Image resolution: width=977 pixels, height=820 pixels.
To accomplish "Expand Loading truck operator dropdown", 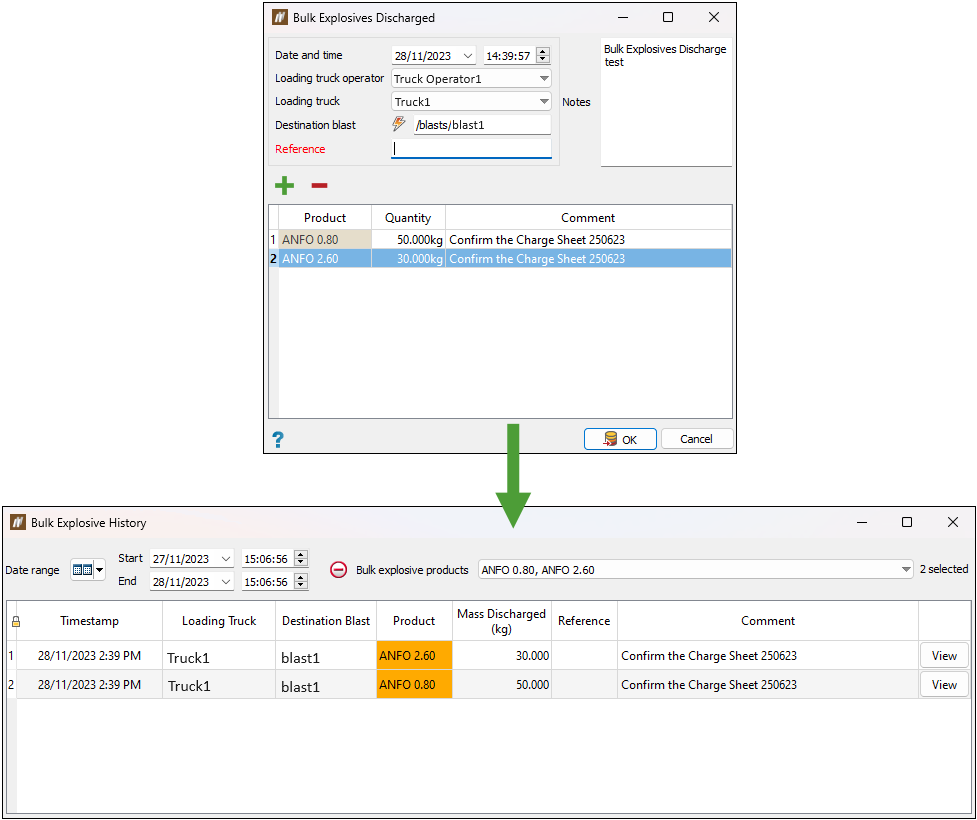I will [544, 79].
